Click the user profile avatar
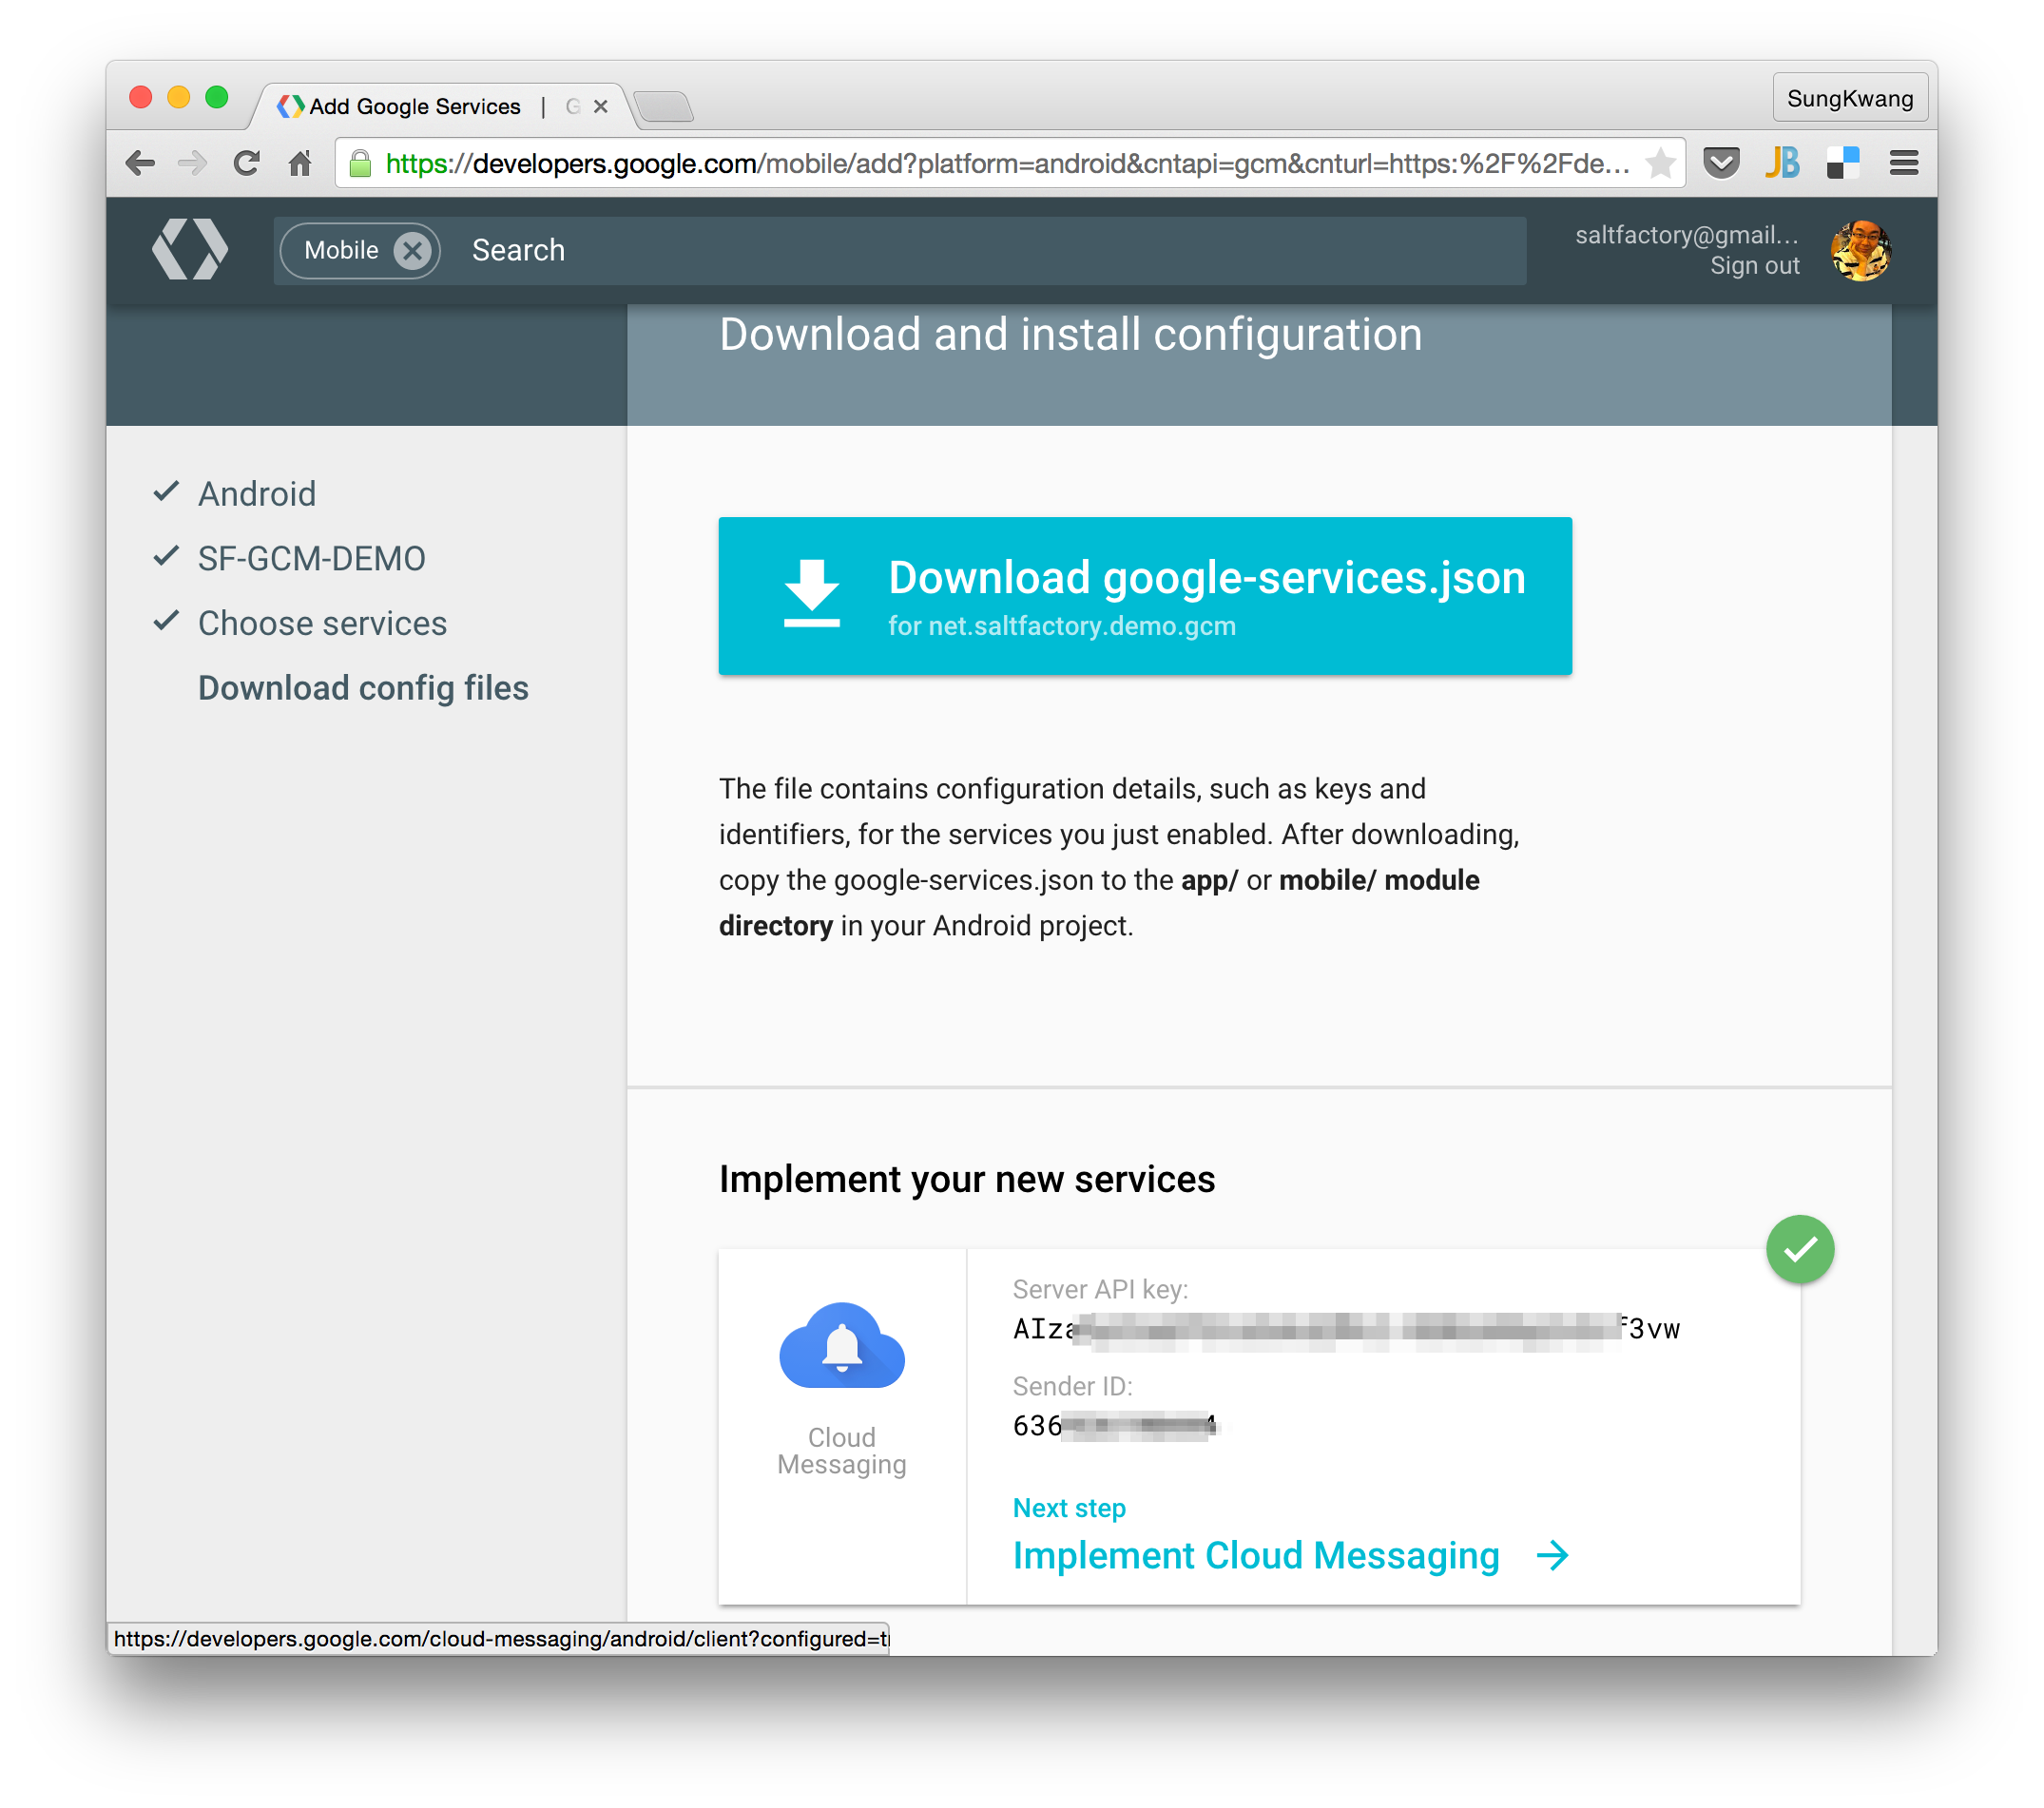The image size is (2044, 1808). click(1860, 250)
